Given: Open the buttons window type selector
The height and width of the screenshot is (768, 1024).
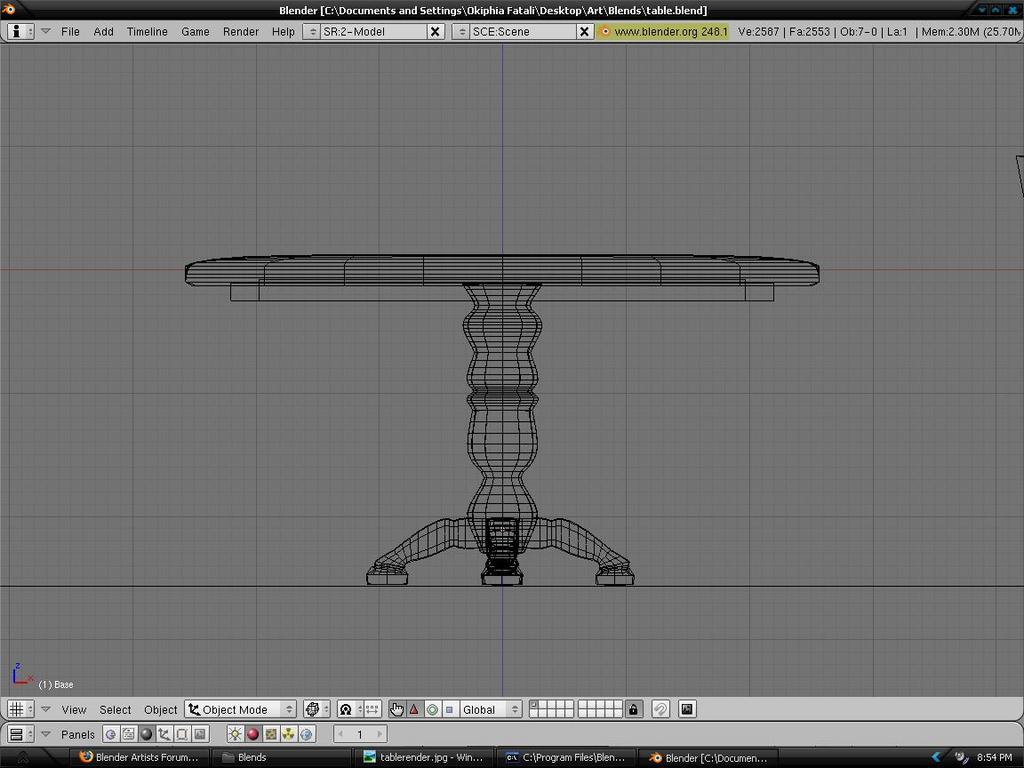Looking at the screenshot, I should pos(20,735).
